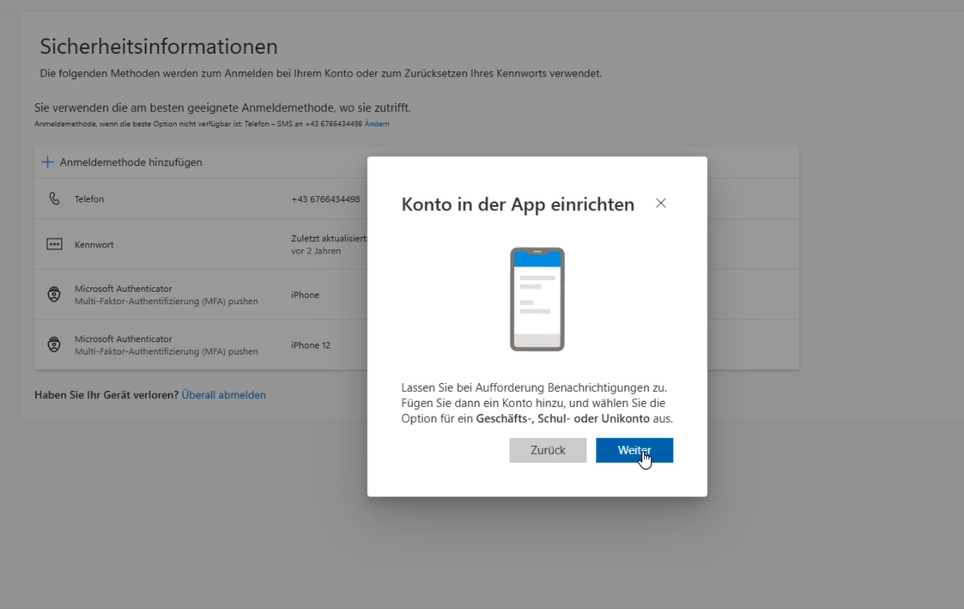Click the Weiter button
The image size is (964, 610).
coord(634,450)
